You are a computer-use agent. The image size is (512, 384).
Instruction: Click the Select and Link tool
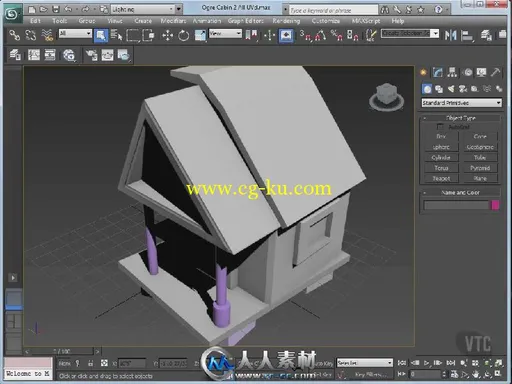pos(14,35)
